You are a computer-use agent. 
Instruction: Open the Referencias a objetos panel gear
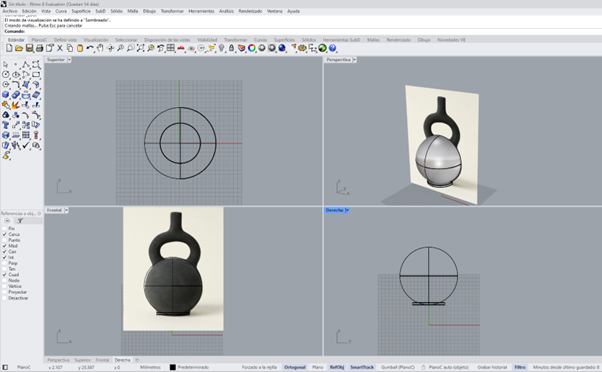click(39, 213)
